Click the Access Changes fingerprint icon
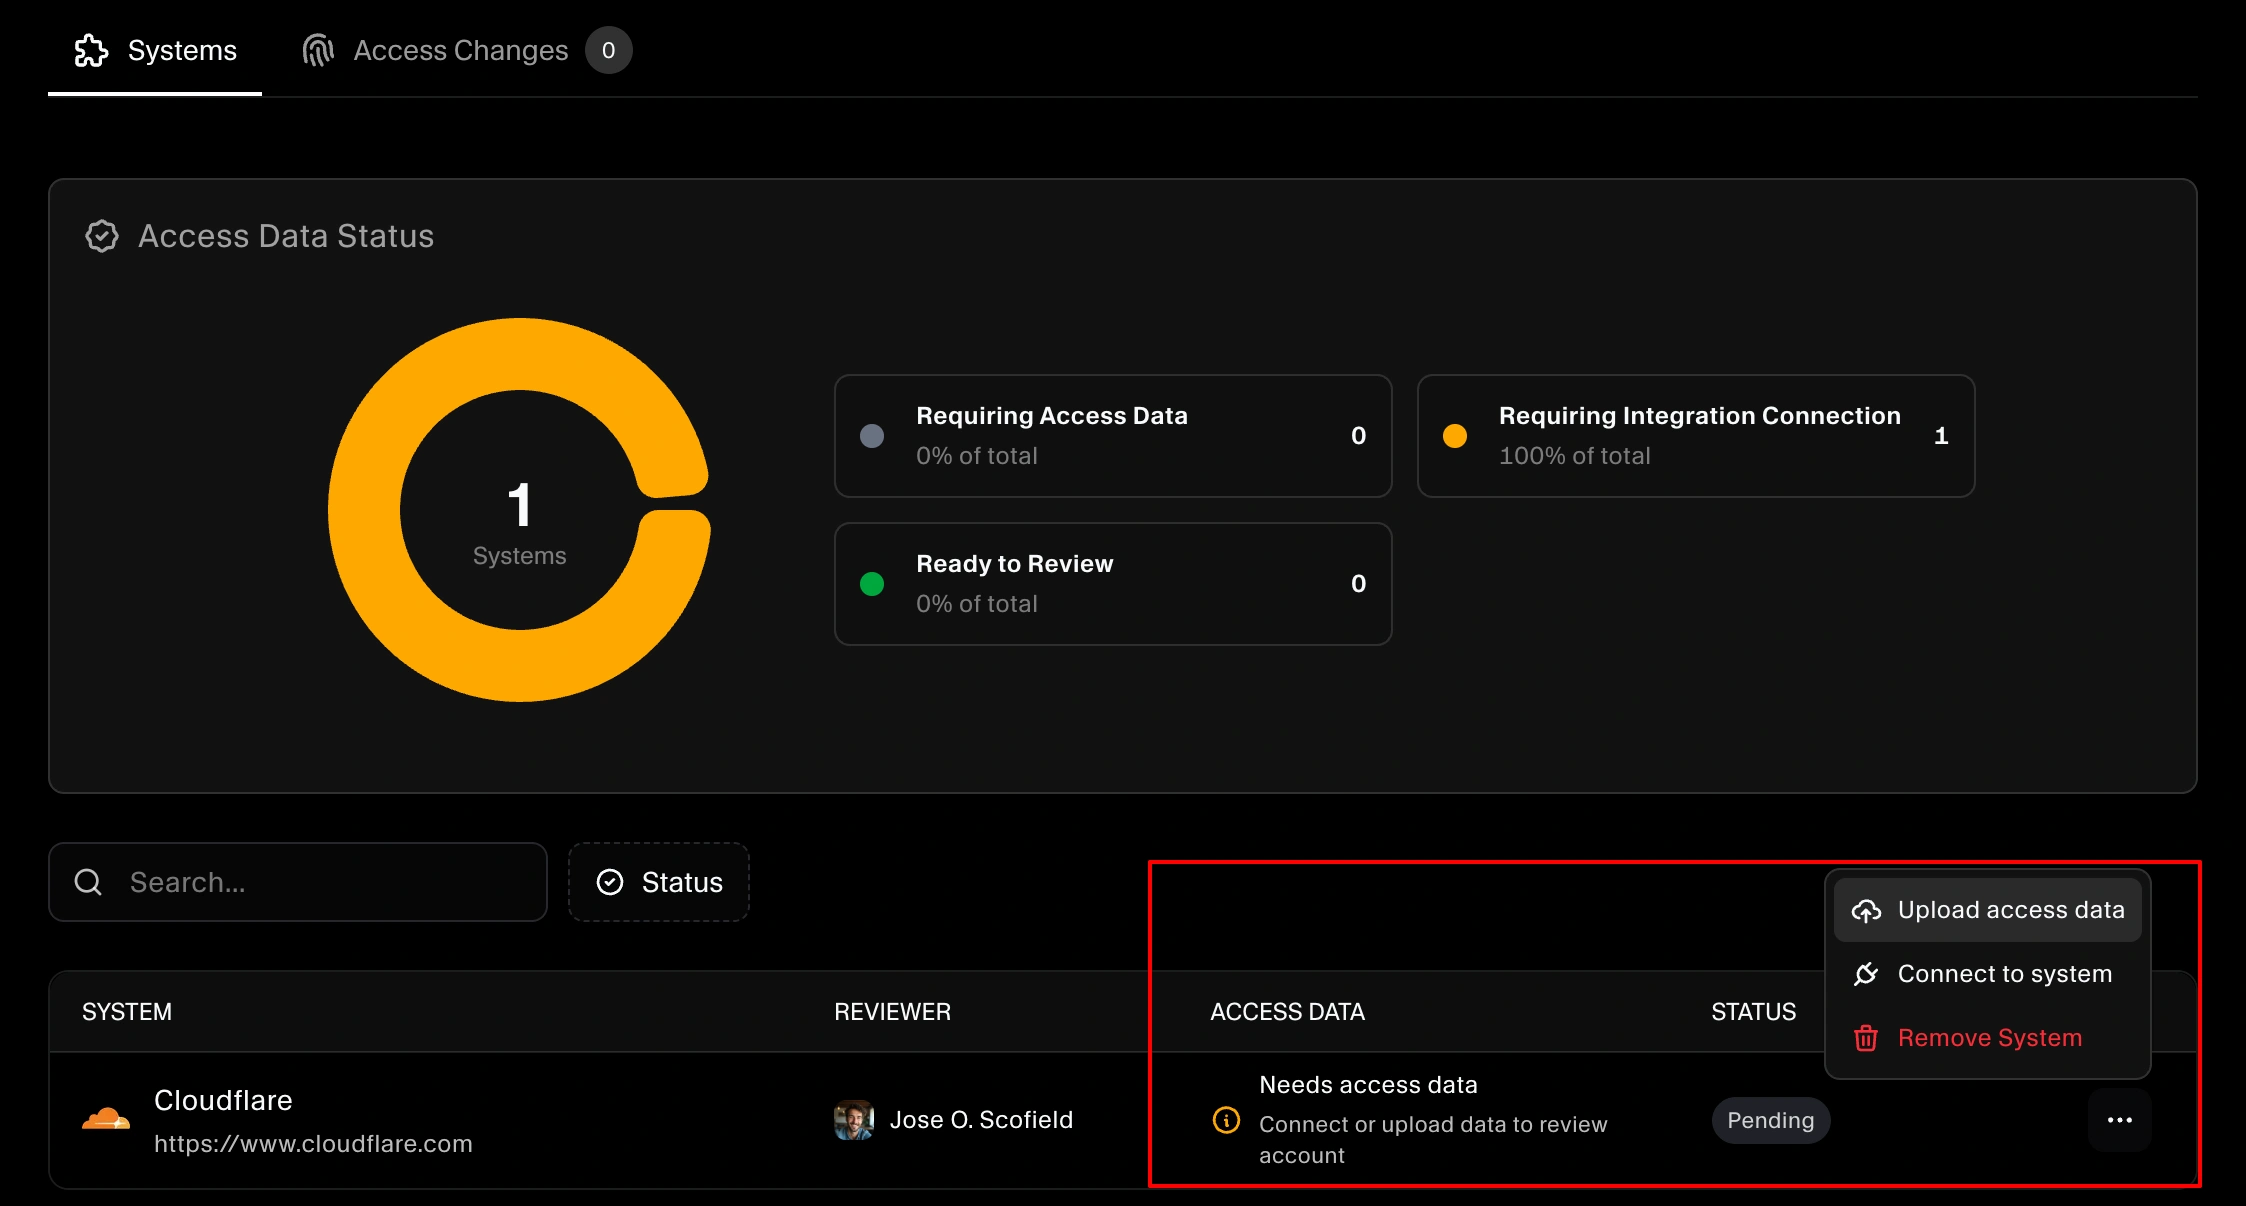This screenshot has width=2246, height=1206. (x=318, y=50)
